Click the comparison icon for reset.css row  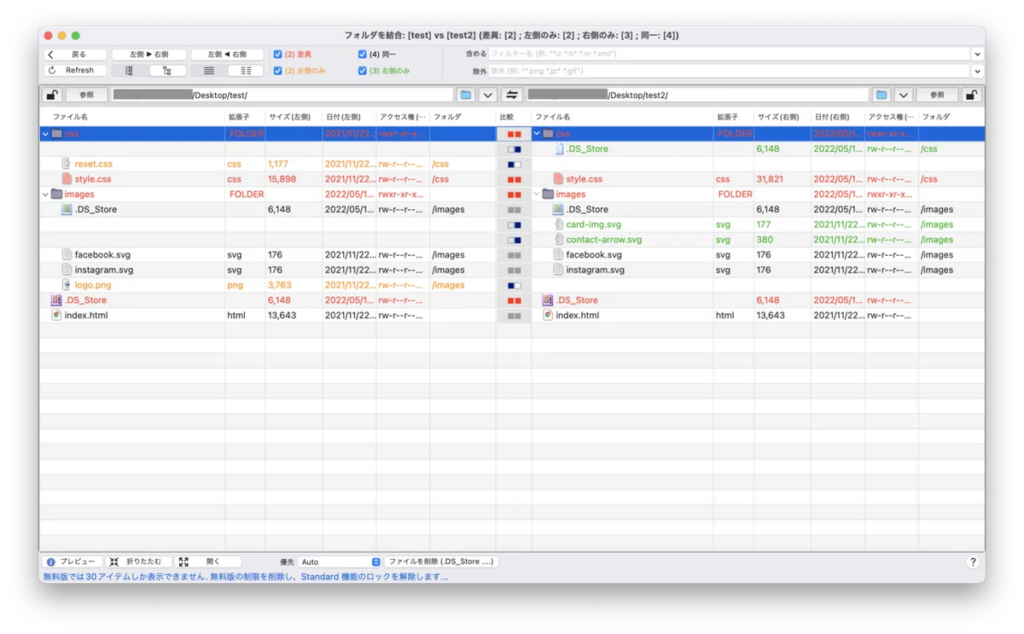(x=514, y=164)
